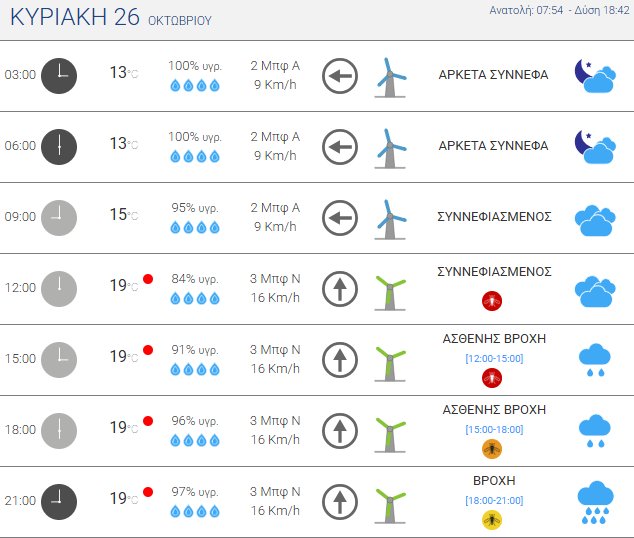634x538 pixels.
Task: Click the heavy rain cloud icon at 21:00
Action: point(595,501)
